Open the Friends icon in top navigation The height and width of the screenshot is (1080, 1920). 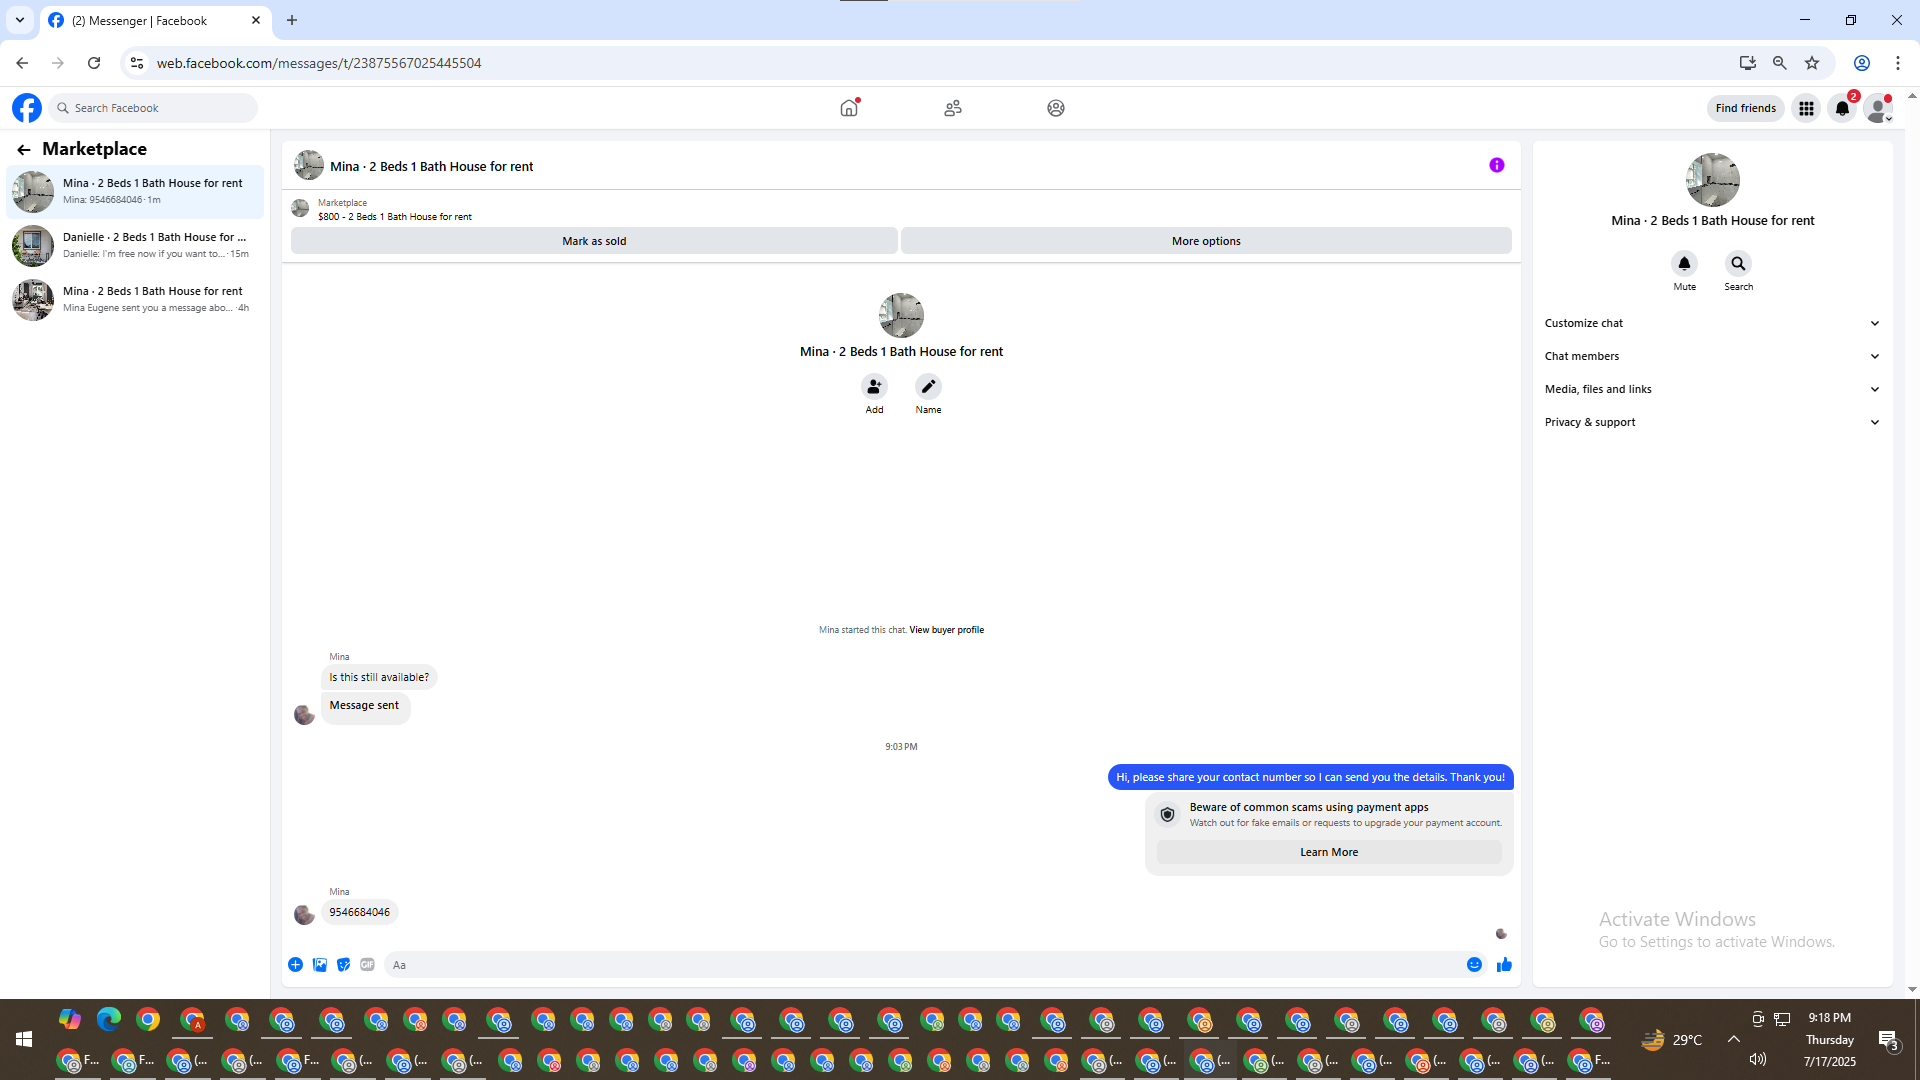[x=953, y=108]
